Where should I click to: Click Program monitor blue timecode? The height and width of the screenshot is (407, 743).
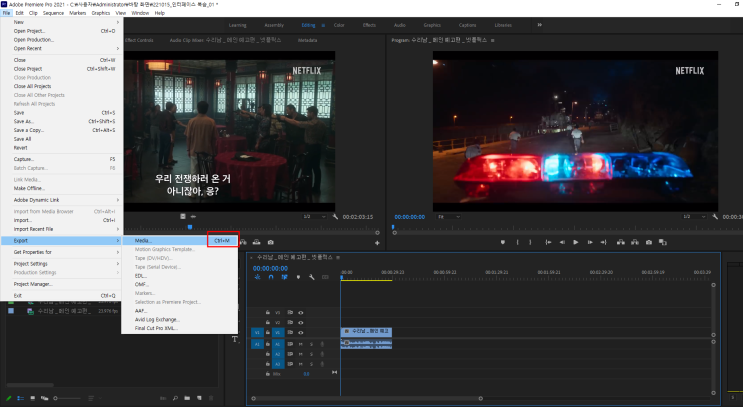(x=409, y=217)
